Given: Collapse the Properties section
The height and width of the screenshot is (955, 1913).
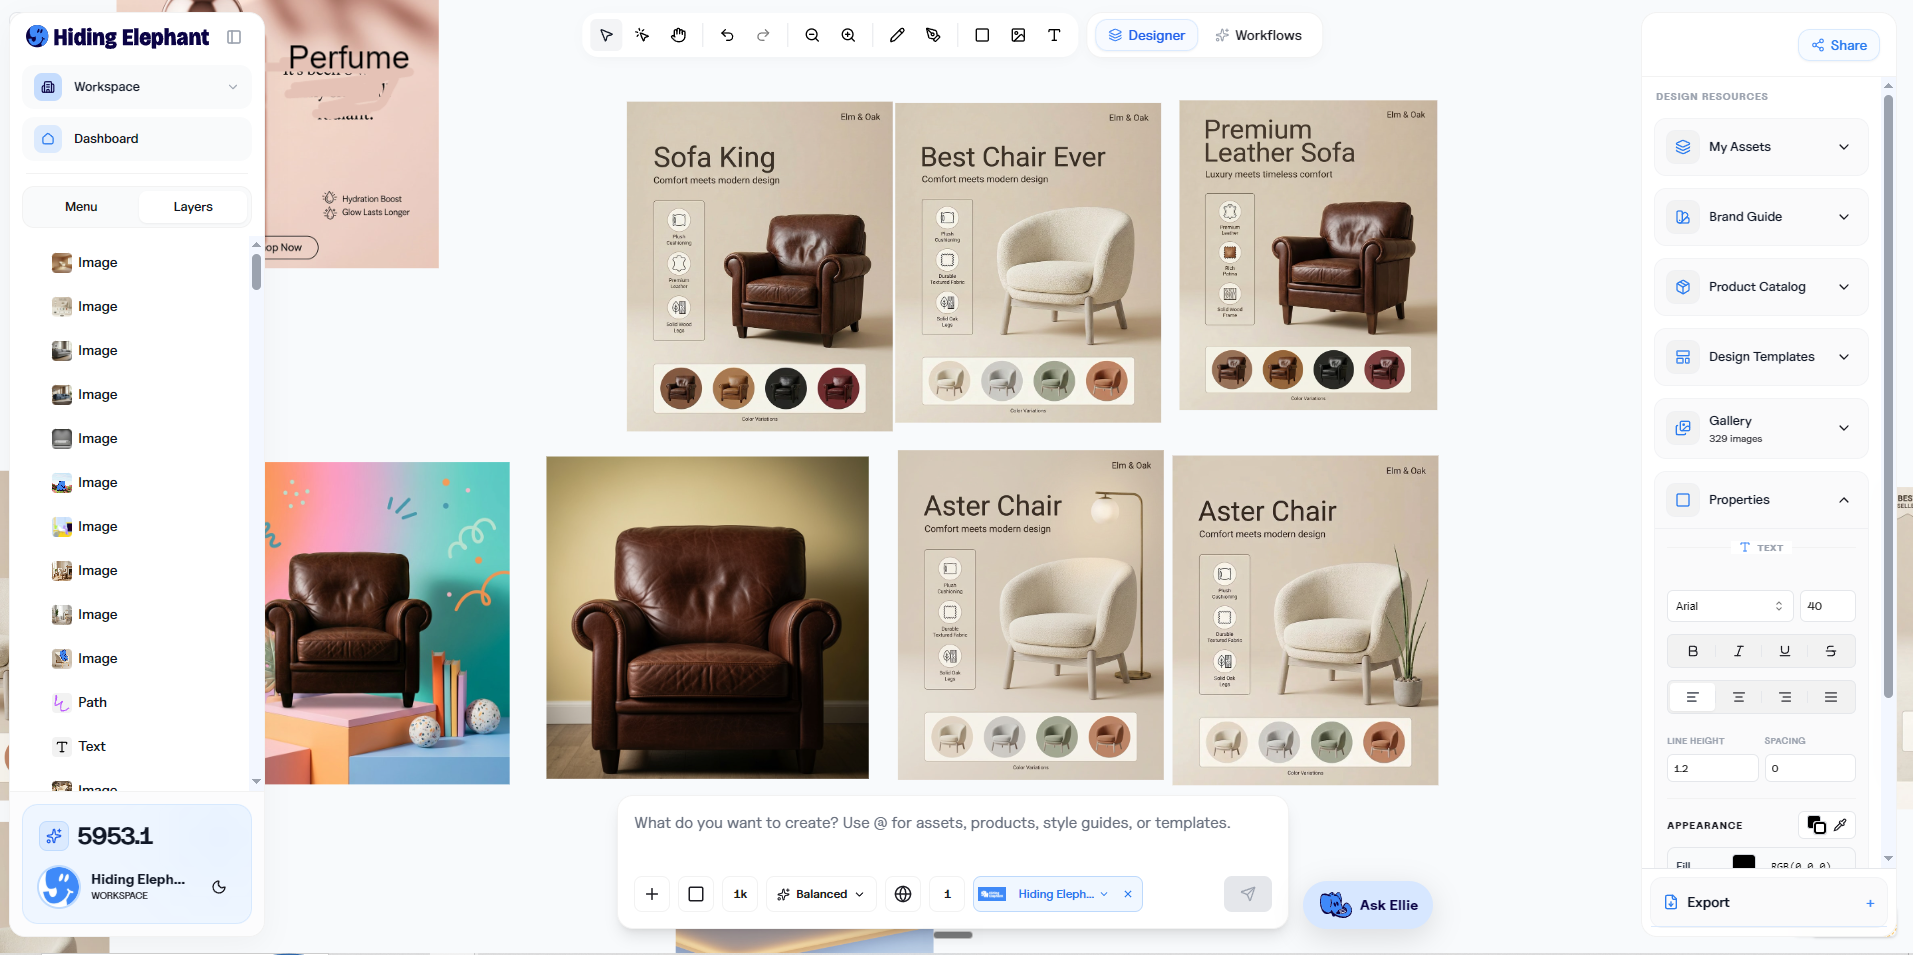Looking at the screenshot, I should click(x=1761, y=500).
